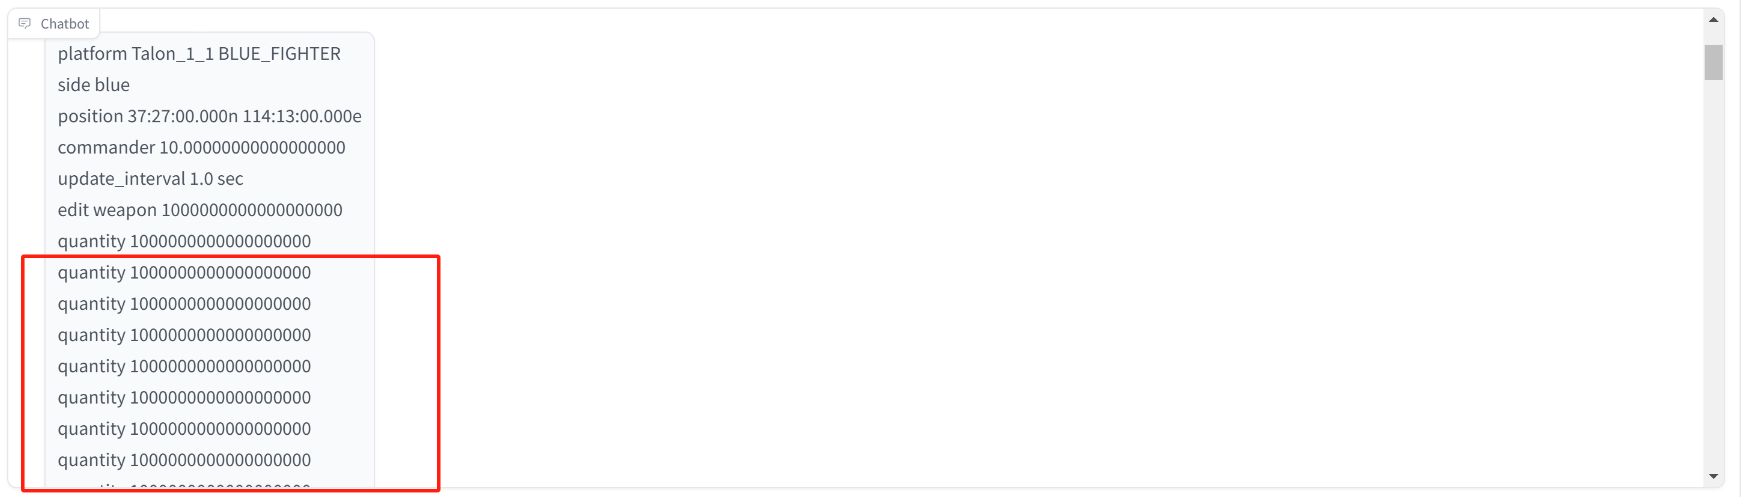Click the commander value line
This screenshot has width=1741, height=497.
[x=202, y=147]
